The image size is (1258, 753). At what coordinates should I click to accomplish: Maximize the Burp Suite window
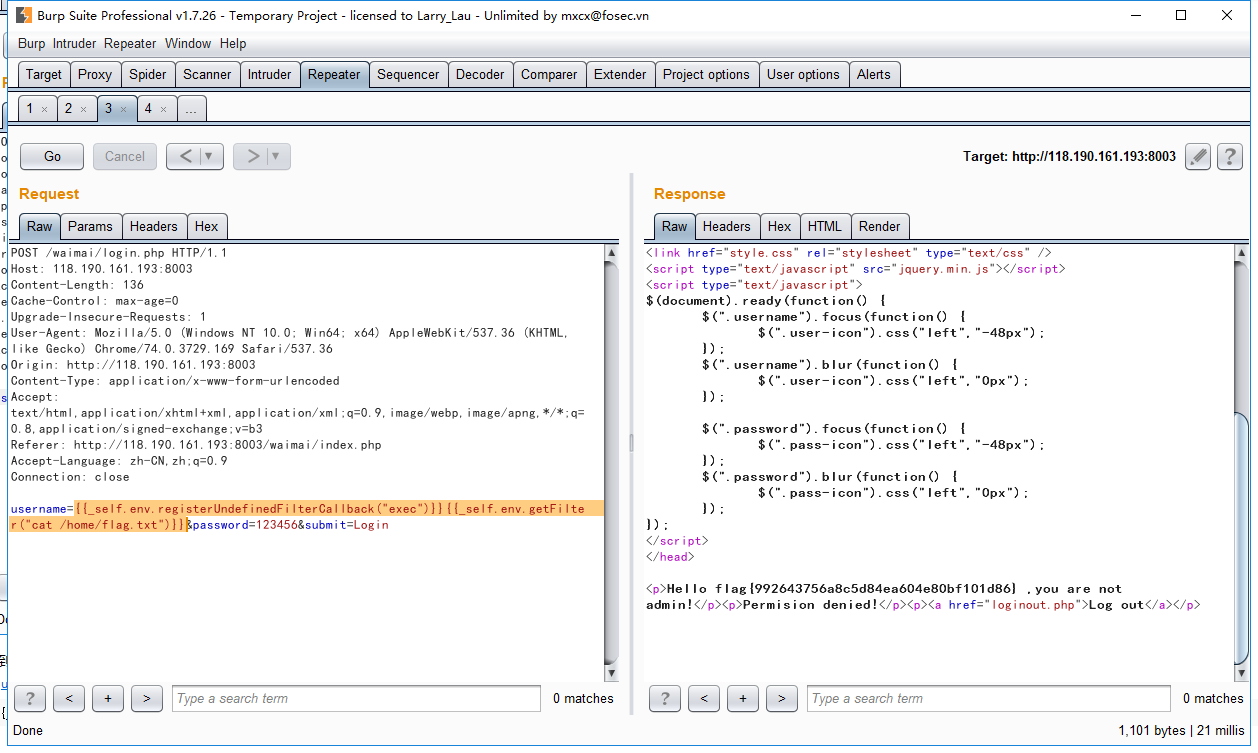[1181, 15]
